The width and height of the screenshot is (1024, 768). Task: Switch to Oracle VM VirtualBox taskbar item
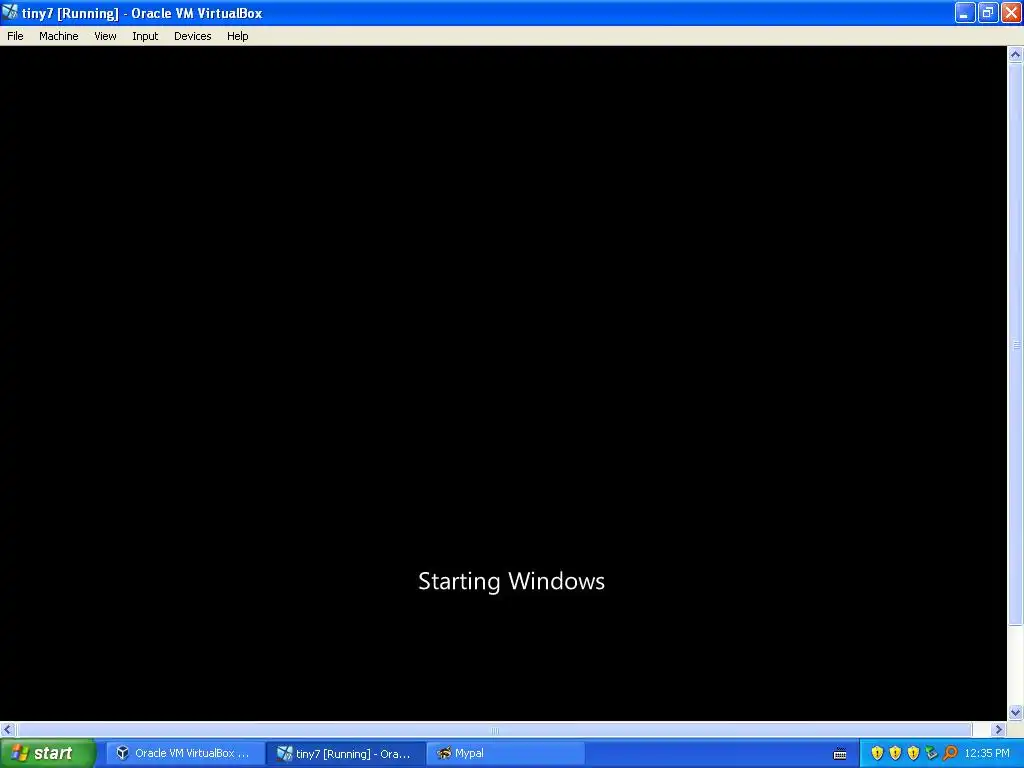click(185, 754)
